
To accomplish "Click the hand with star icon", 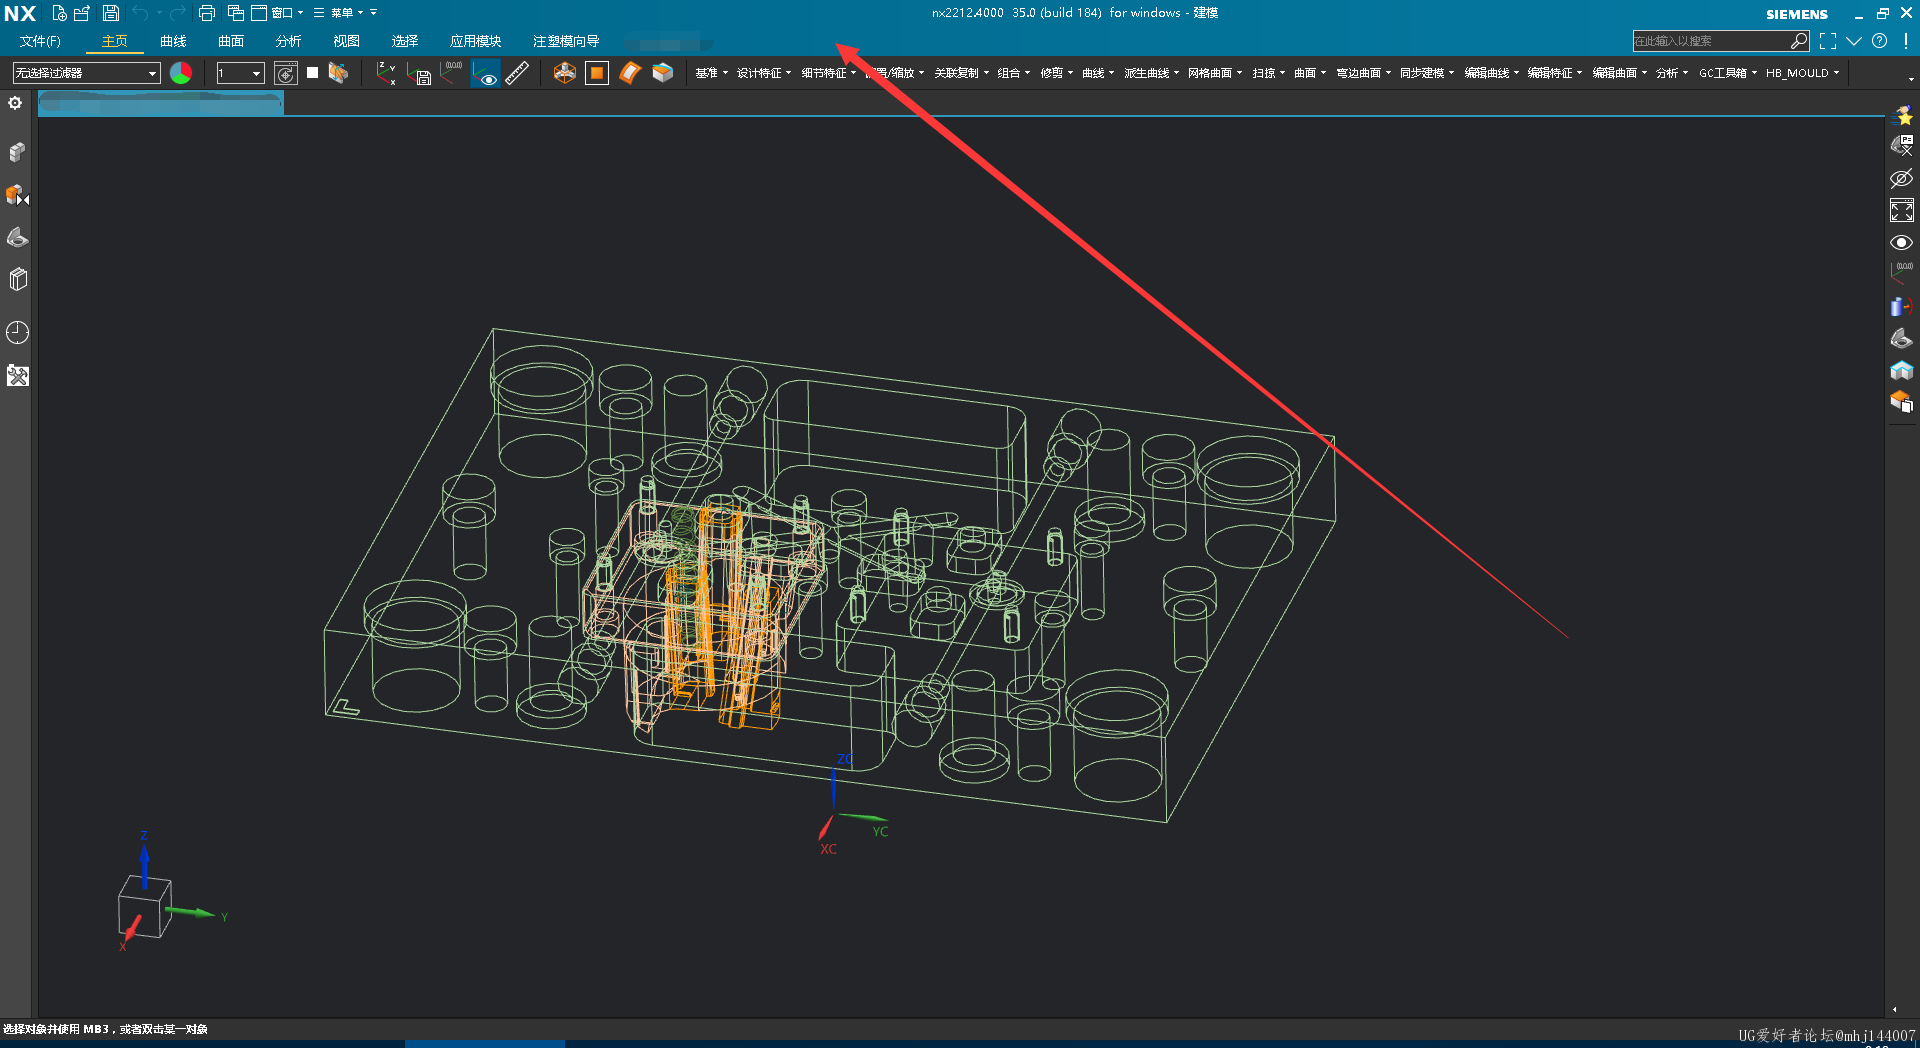I will pyautogui.click(x=1902, y=115).
